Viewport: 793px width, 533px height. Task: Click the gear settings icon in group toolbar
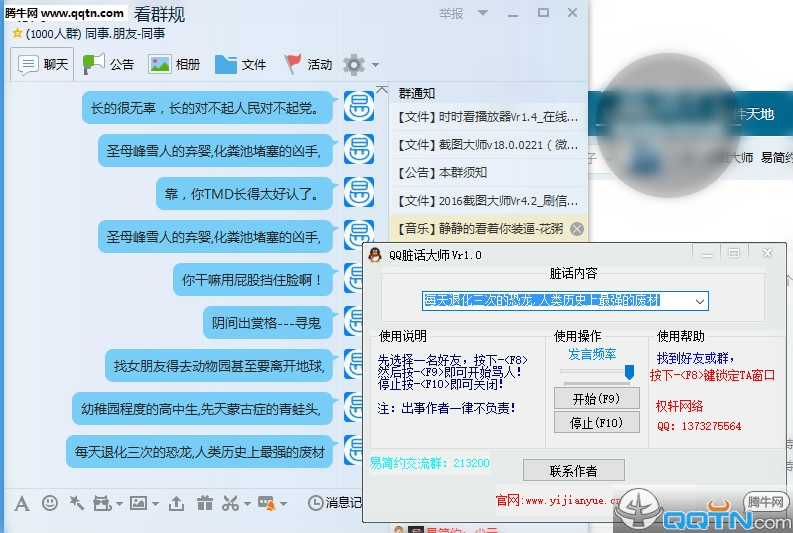click(354, 65)
